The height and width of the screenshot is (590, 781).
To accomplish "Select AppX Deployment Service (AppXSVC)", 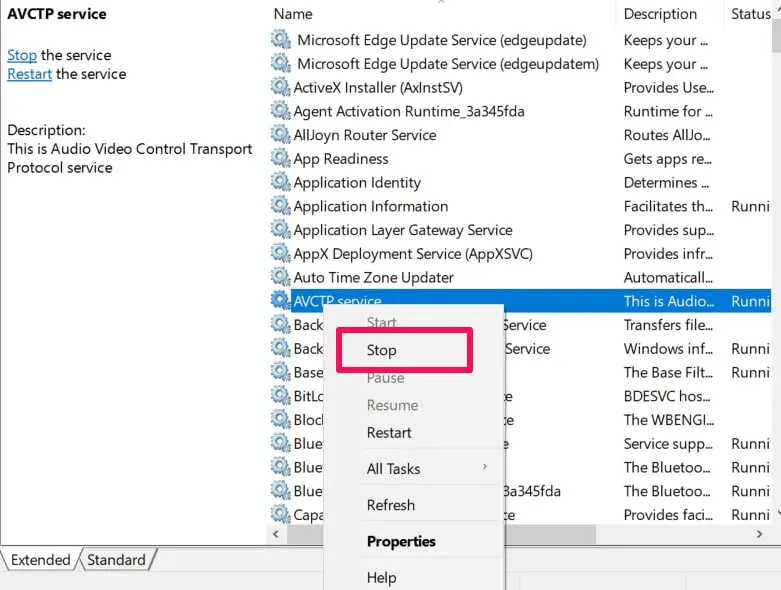I will (x=413, y=253).
